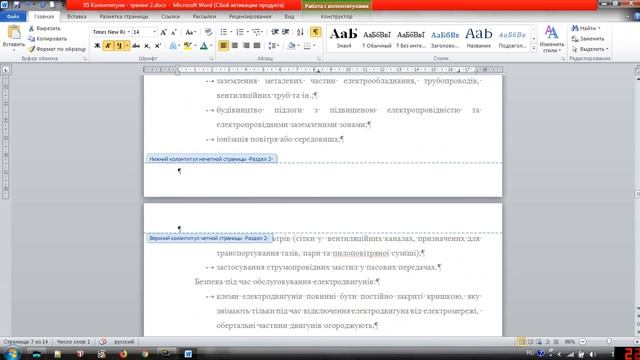This screenshot has width=640, height=360.
Task: Toggle Underline (Ч) formatting
Action: [119, 46]
